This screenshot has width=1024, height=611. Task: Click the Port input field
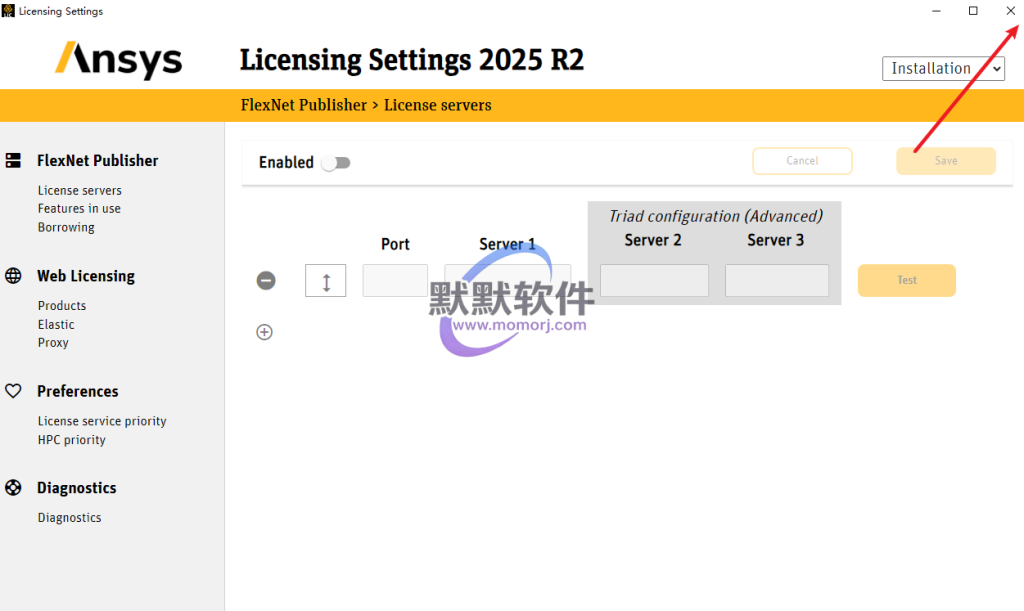[395, 281]
